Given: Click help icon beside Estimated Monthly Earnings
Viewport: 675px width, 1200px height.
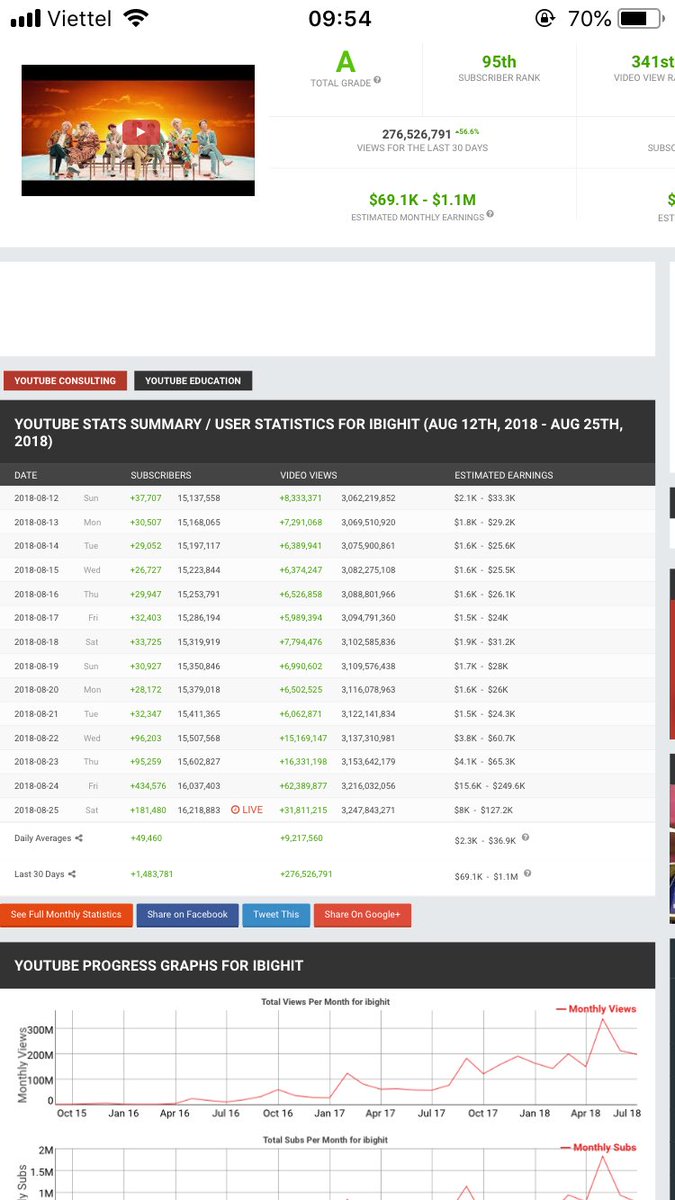Looking at the screenshot, I should pyautogui.click(x=490, y=215).
